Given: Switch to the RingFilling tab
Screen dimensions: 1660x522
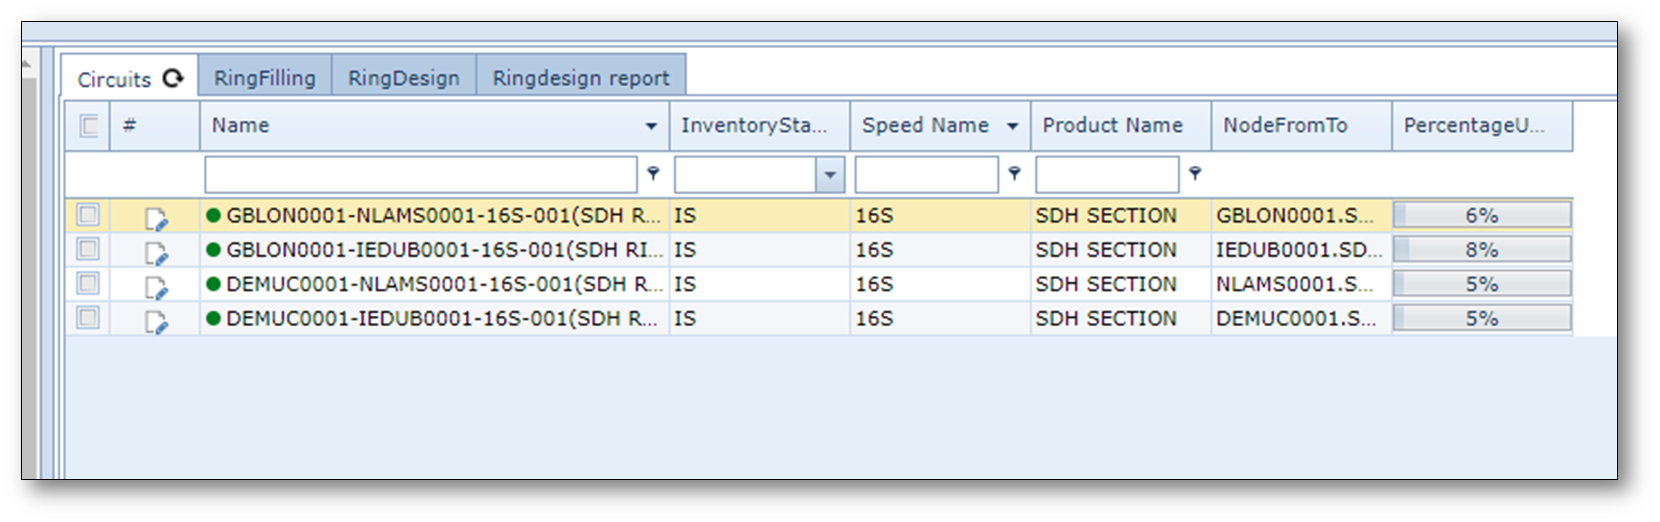Looking at the screenshot, I should tap(264, 78).
